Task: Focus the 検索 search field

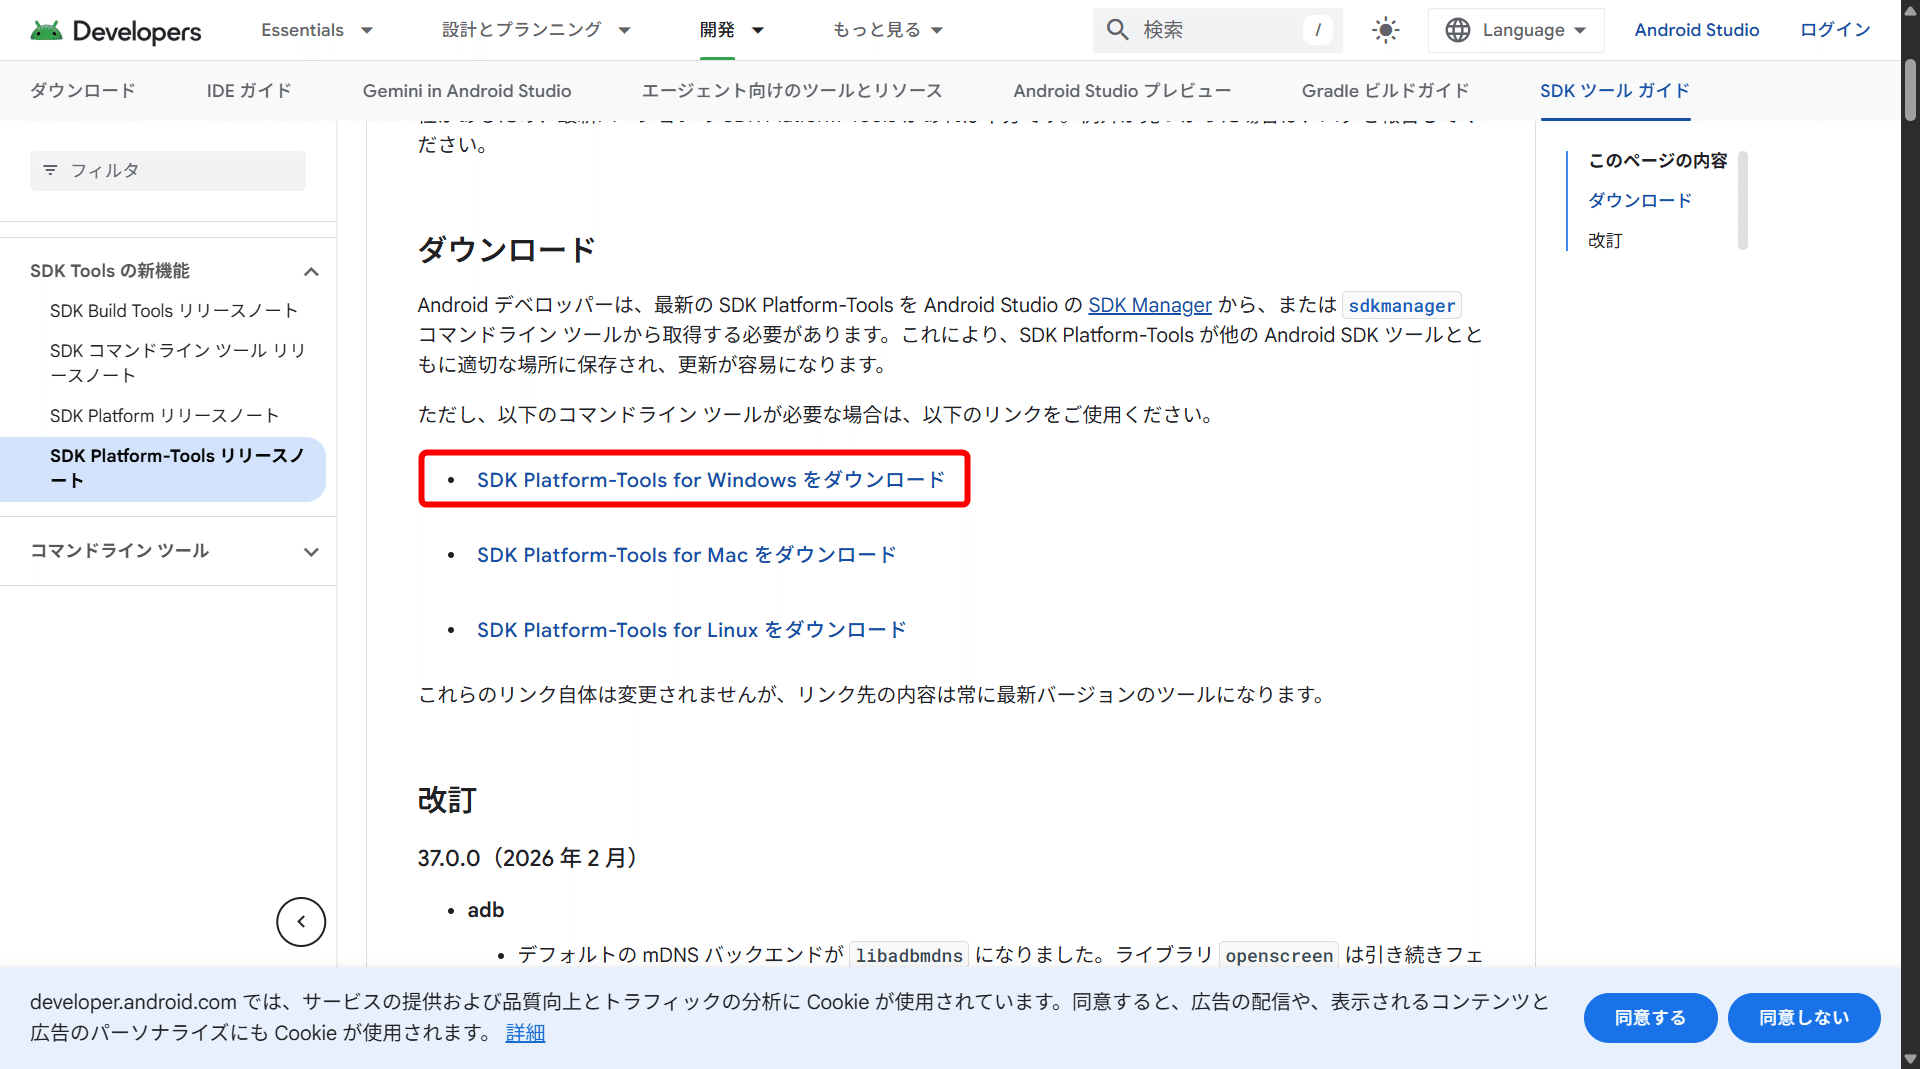Action: pos(1217,30)
